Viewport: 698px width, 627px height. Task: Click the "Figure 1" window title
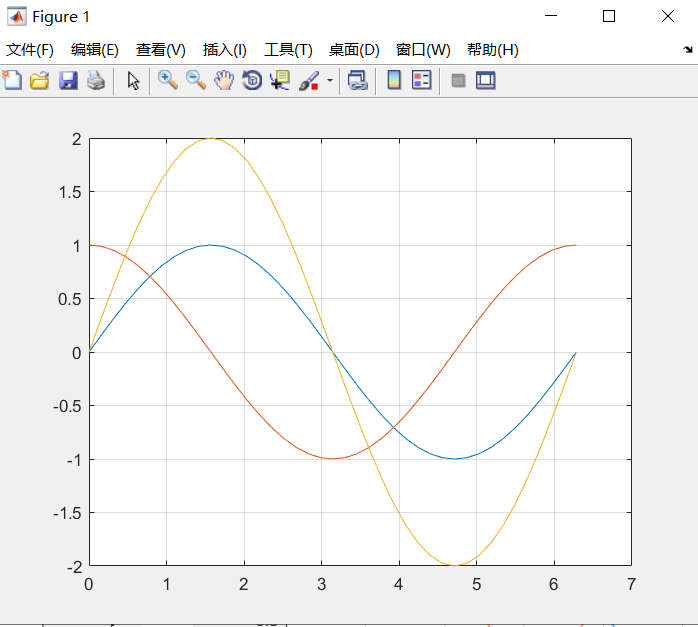click(61, 17)
